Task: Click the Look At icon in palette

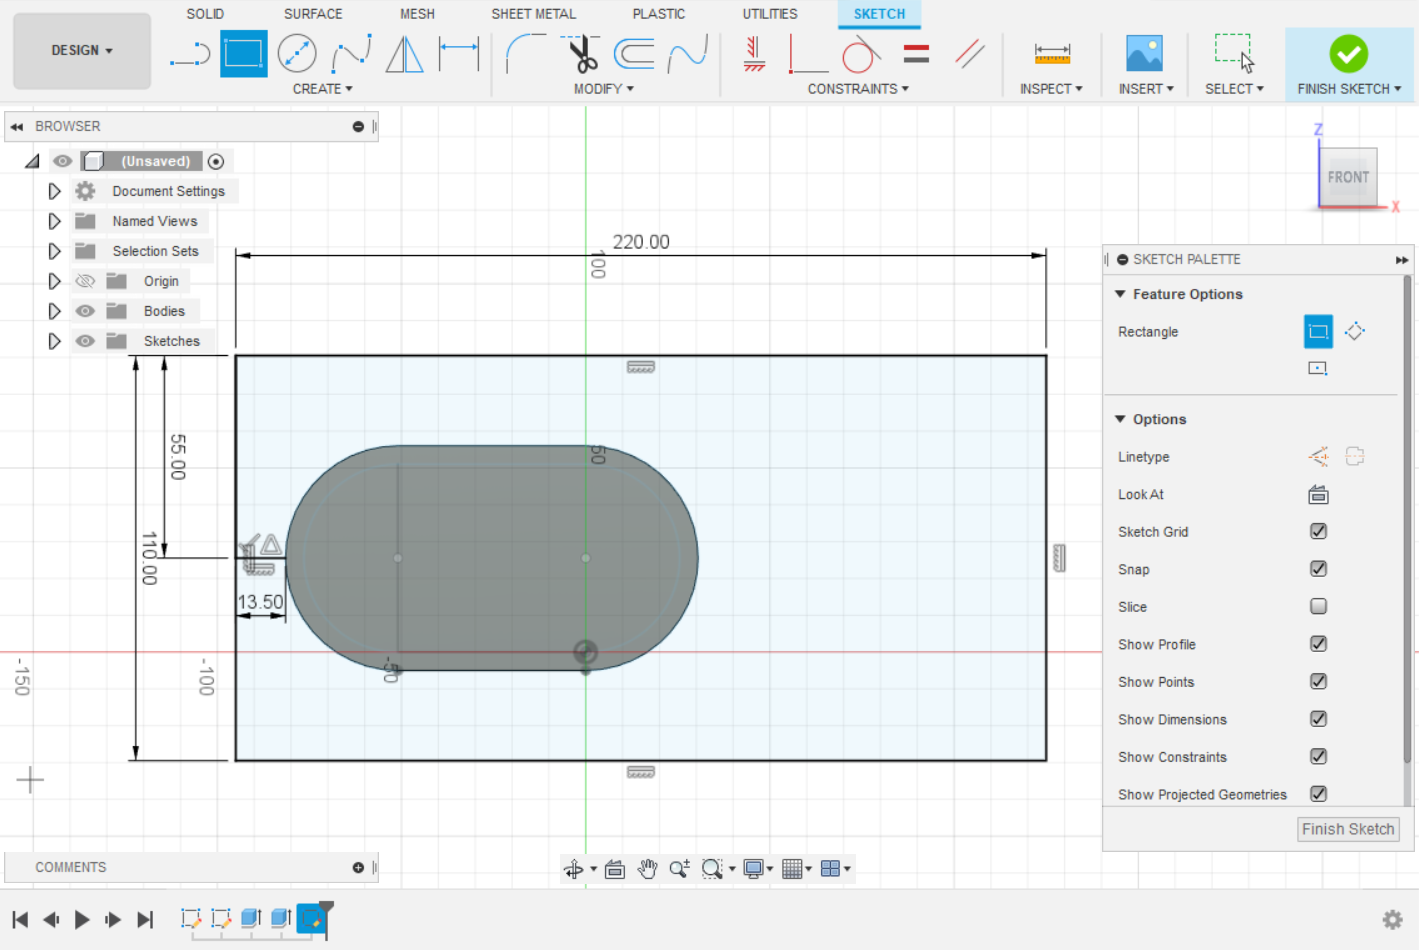Action: [x=1318, y=494]
